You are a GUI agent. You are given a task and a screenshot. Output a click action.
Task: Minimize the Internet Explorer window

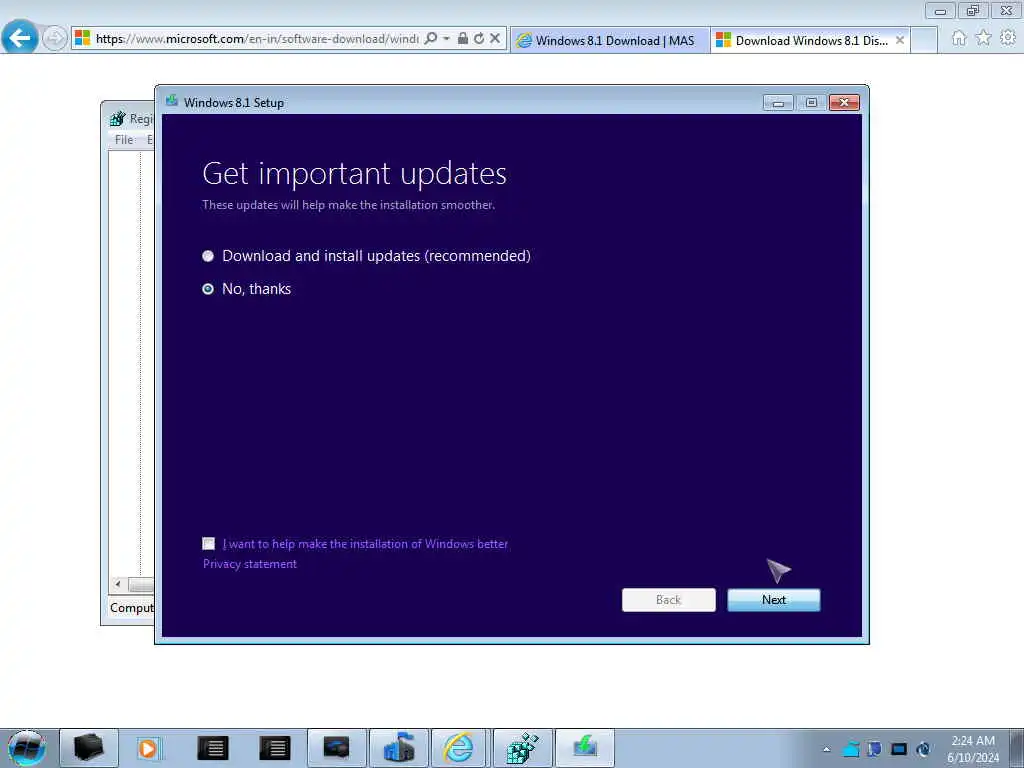(x=940, y=10)
